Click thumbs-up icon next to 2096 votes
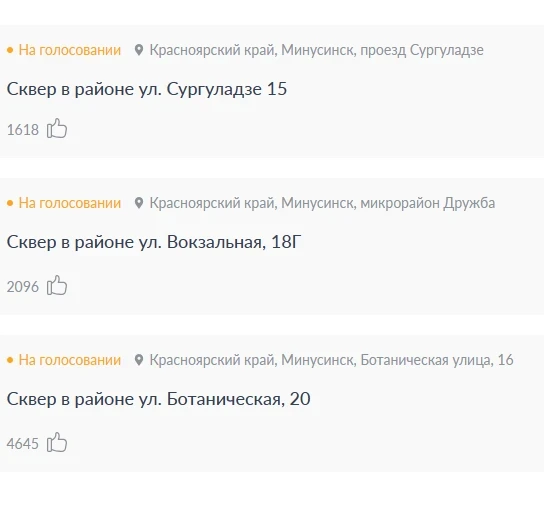Viewport: 544px width, 506px height. [57, 285]
